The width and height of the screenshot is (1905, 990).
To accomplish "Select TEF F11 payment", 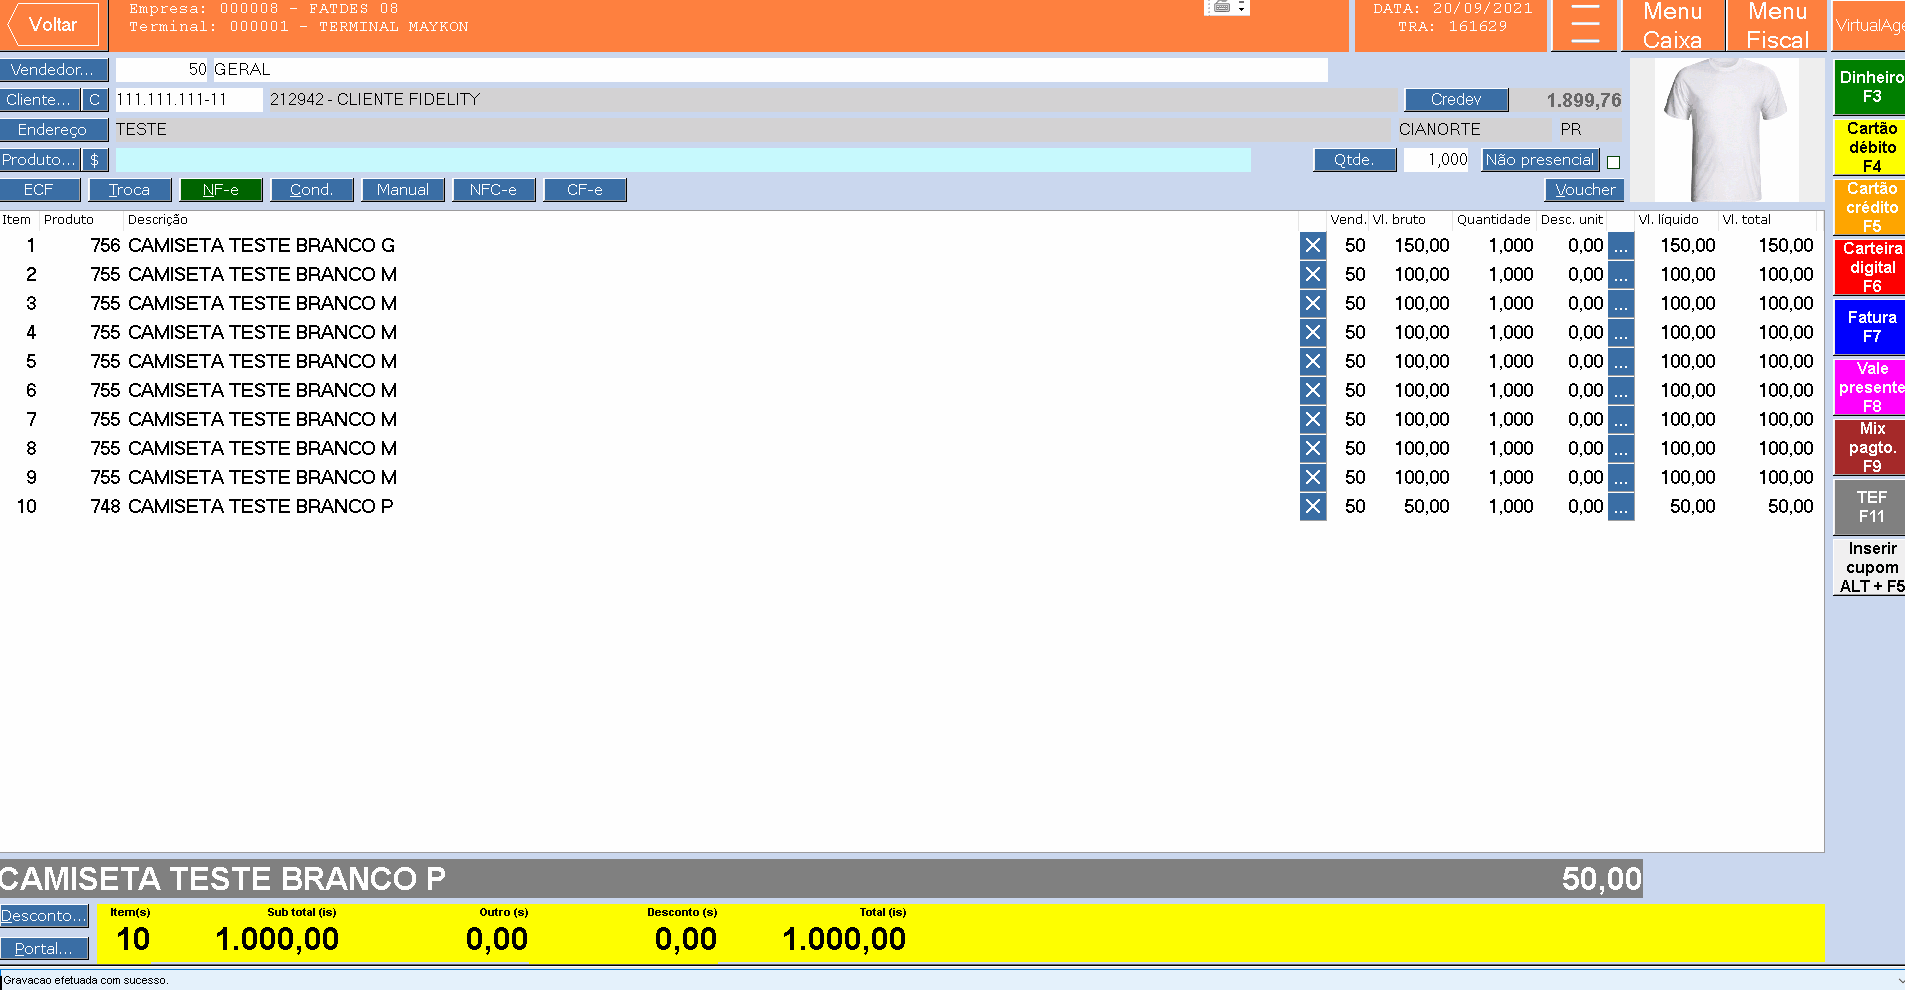I will pos(1871,507).
